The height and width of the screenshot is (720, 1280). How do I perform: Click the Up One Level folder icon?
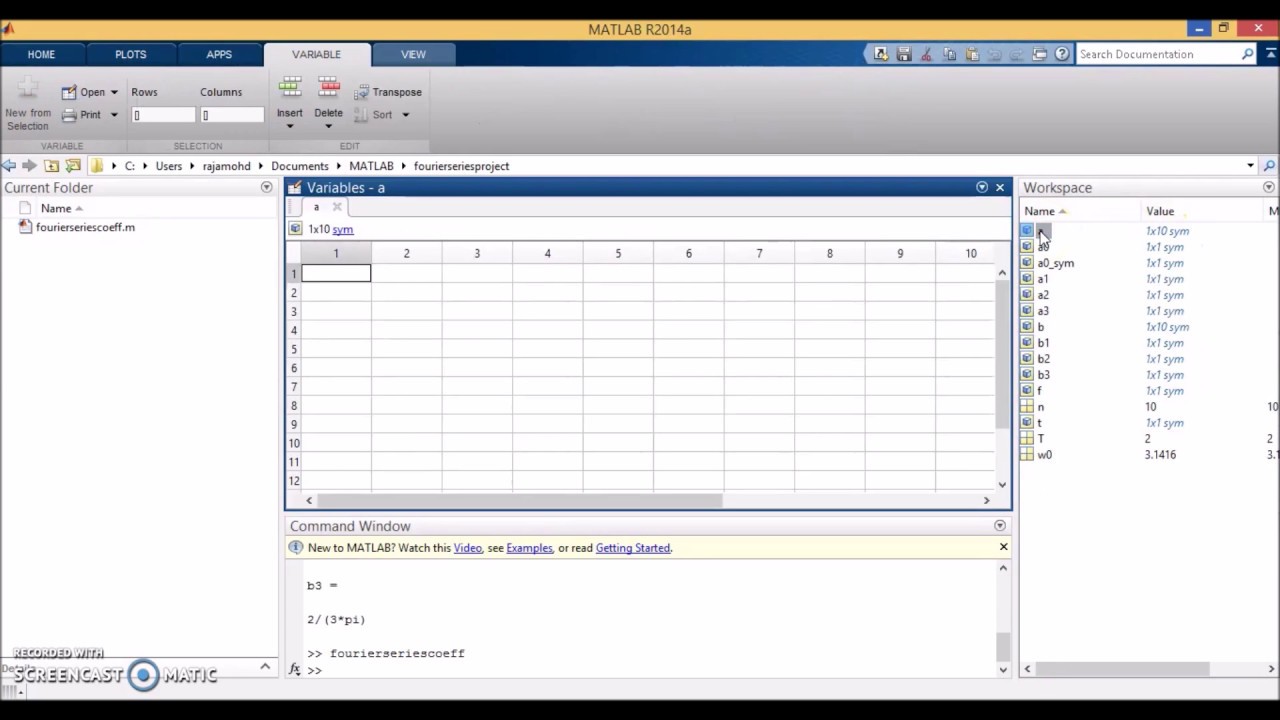pos(51,166)
